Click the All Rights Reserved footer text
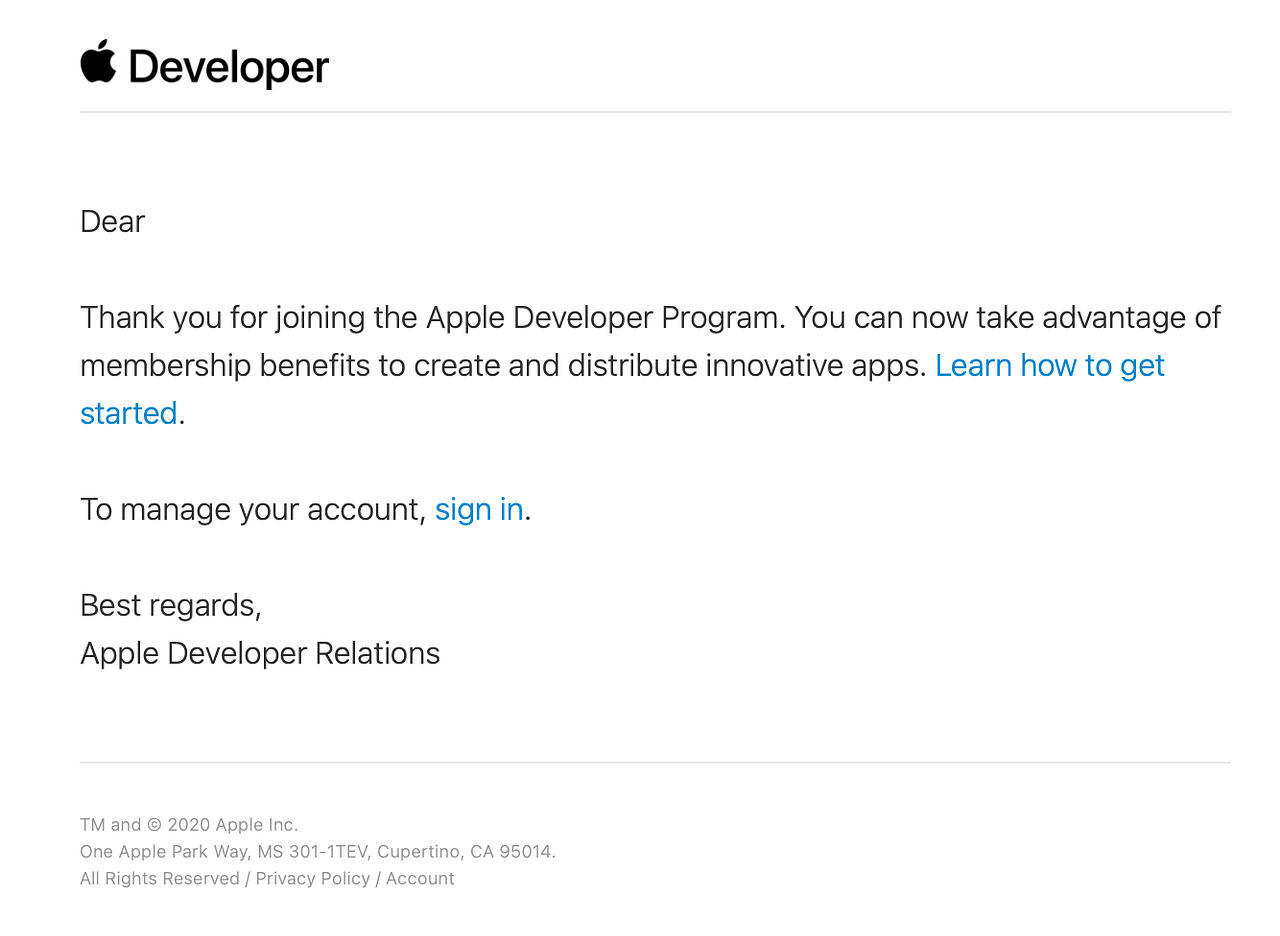 click(x=159, y=878)
